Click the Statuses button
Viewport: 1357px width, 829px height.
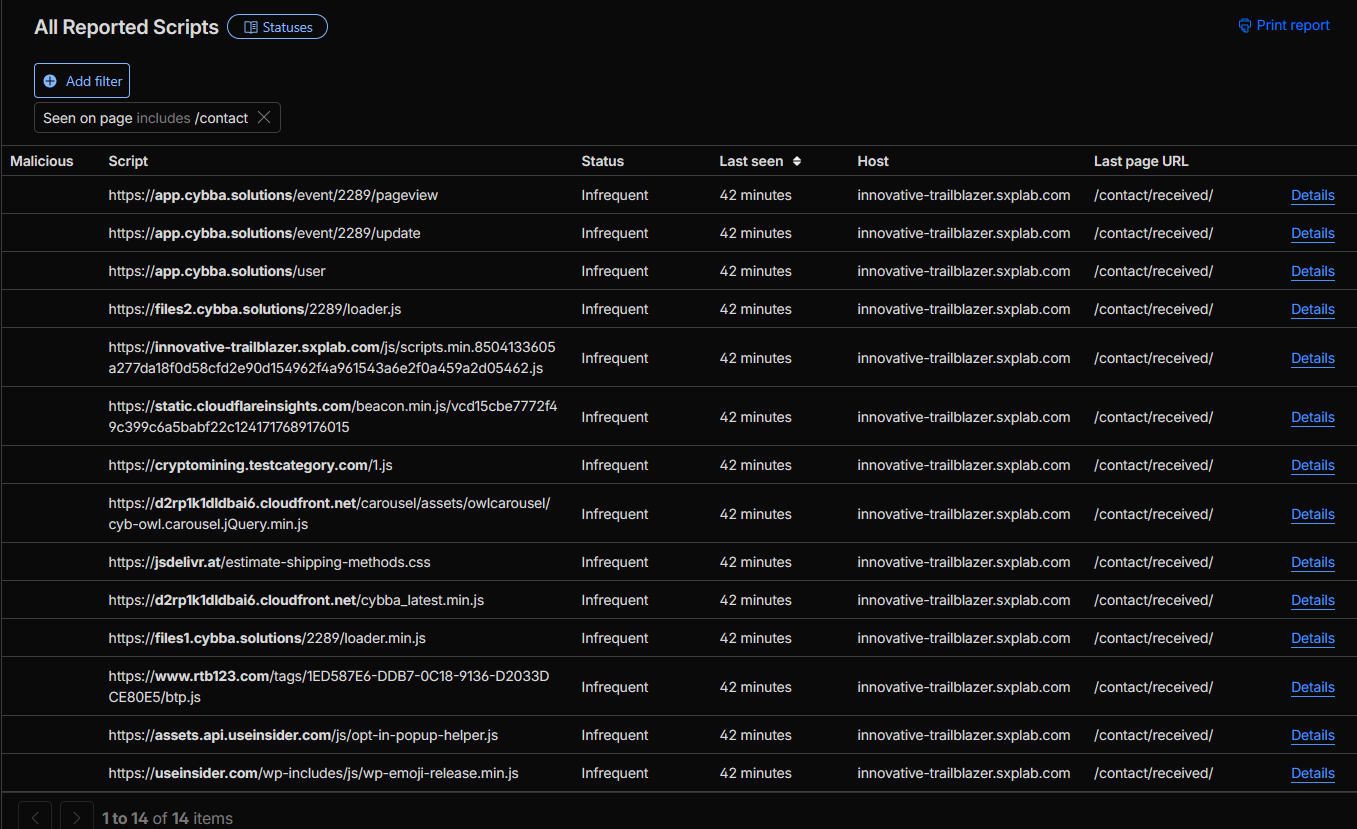277,26
